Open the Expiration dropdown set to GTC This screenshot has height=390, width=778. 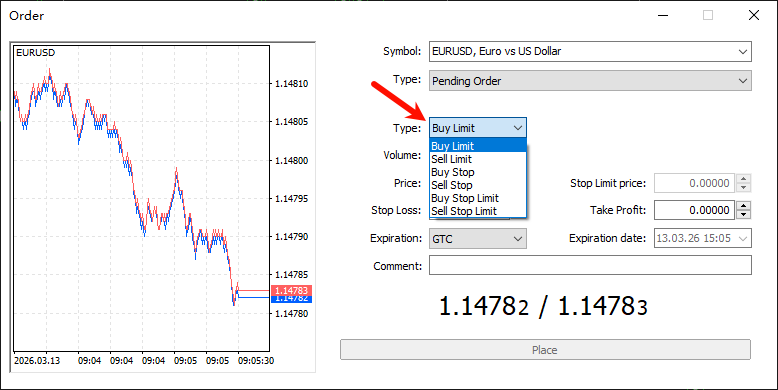(x=477, y=239)
